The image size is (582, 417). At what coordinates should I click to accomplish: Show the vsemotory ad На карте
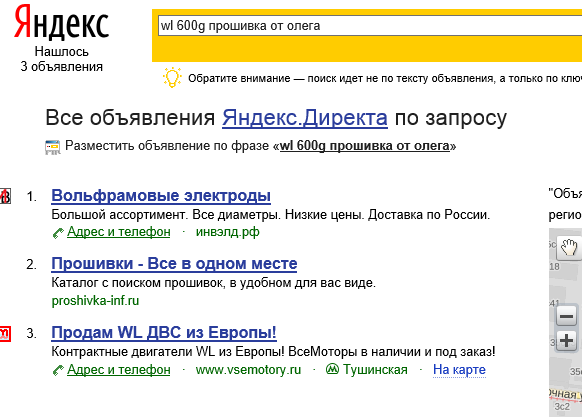459,370
